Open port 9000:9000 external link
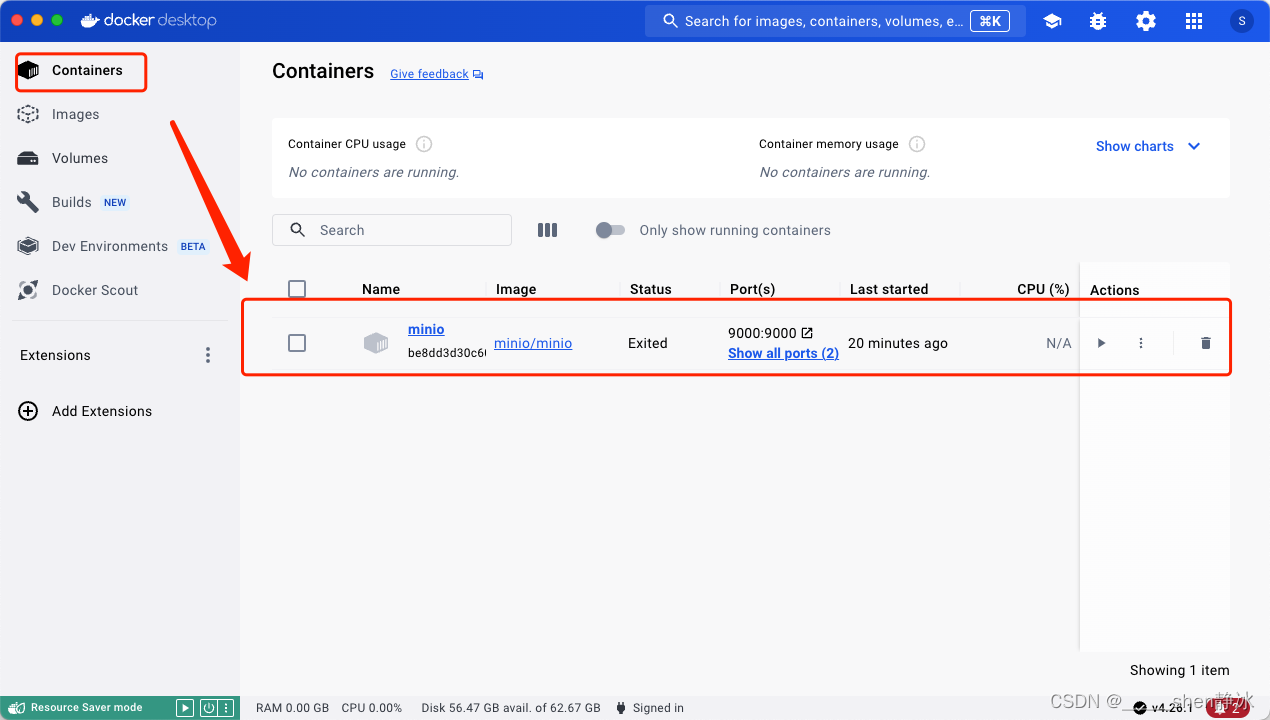 point(807,333)
